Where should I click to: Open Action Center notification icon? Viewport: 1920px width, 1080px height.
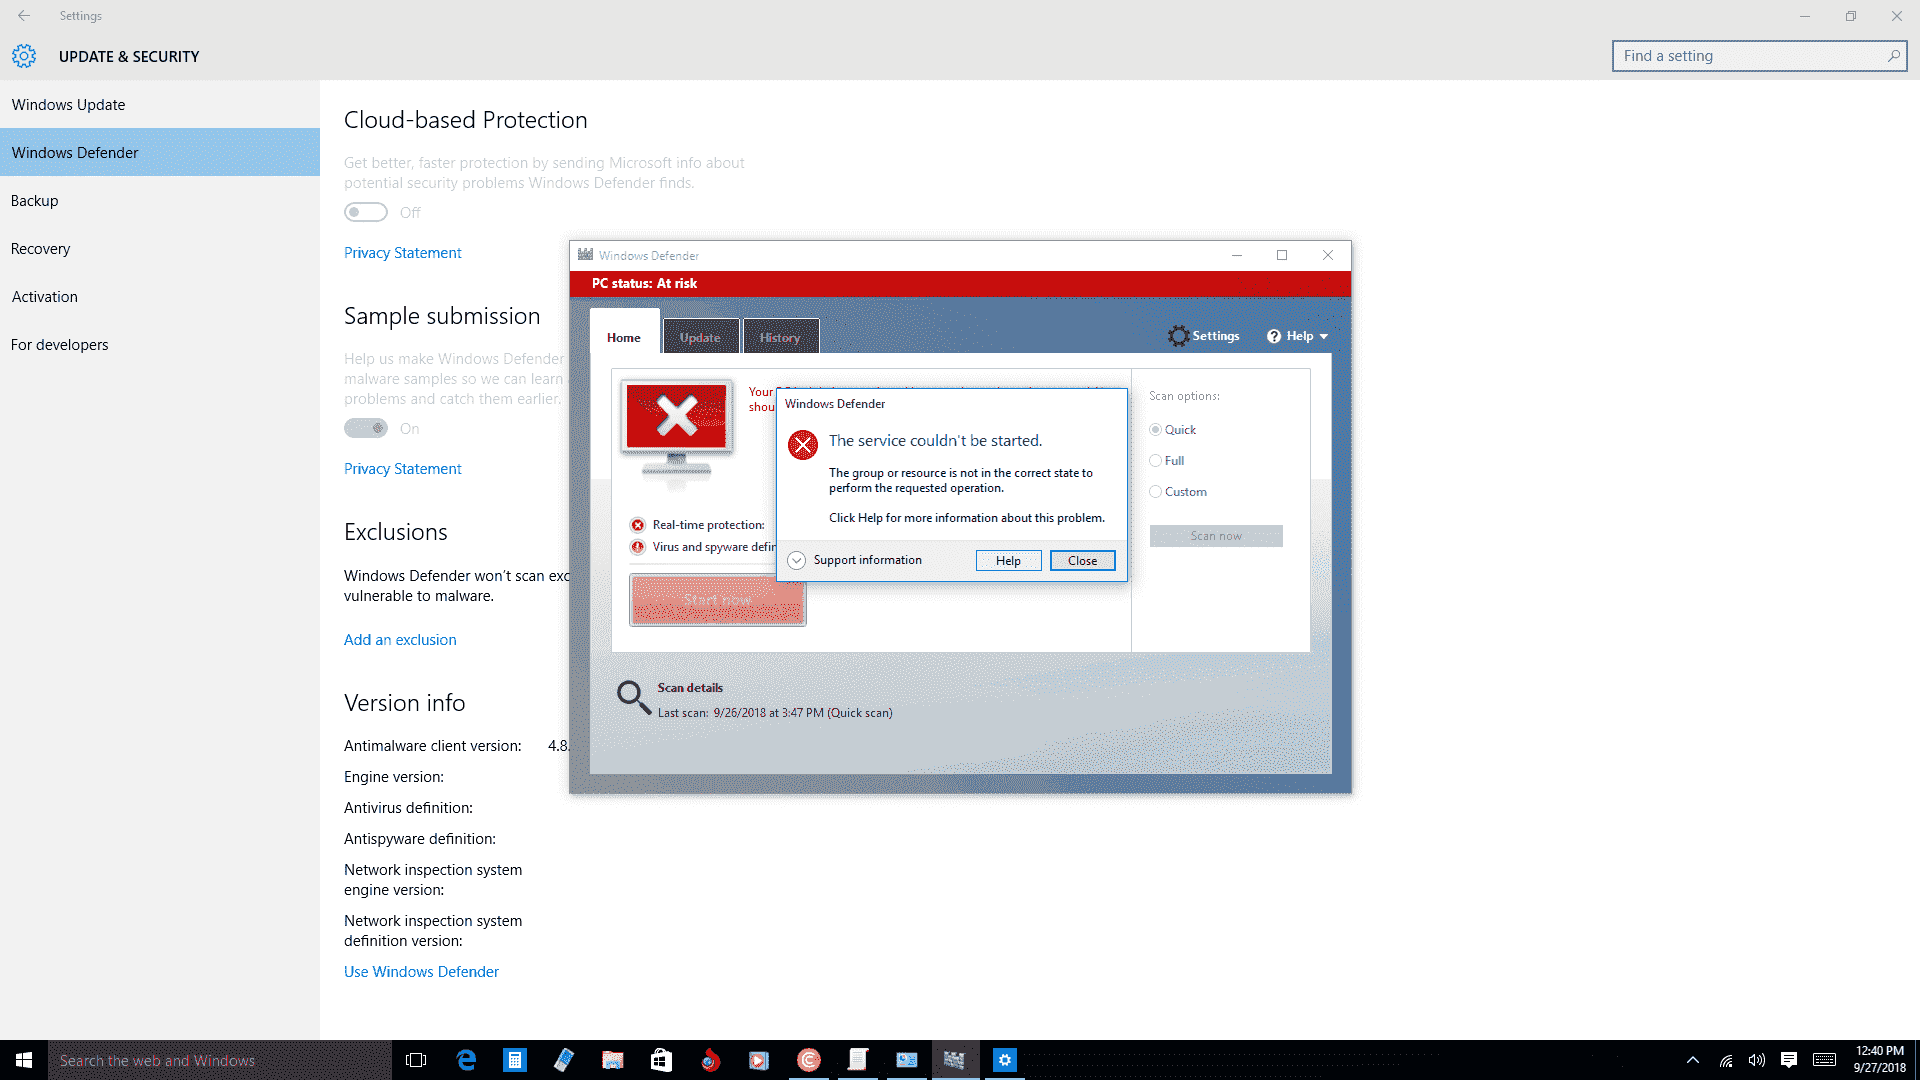tap(1789, 1060)
